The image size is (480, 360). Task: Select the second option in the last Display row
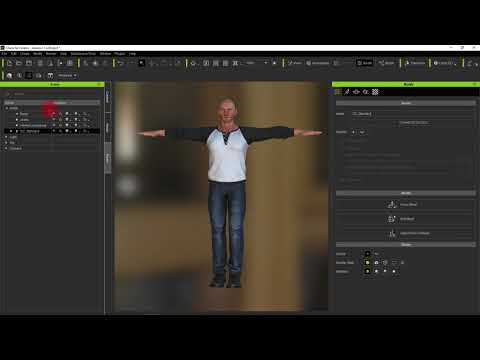(x=376, y=271)
